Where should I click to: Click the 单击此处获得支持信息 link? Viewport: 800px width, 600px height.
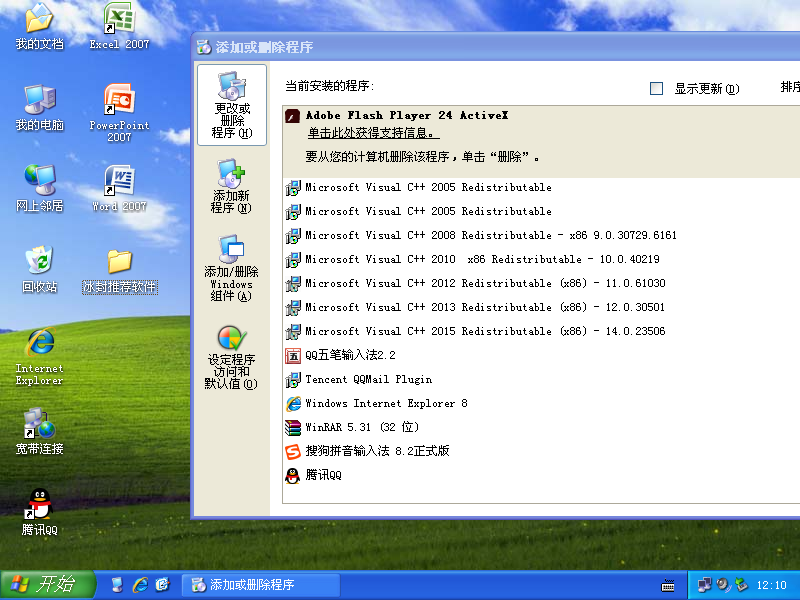(x=373, y=133)
